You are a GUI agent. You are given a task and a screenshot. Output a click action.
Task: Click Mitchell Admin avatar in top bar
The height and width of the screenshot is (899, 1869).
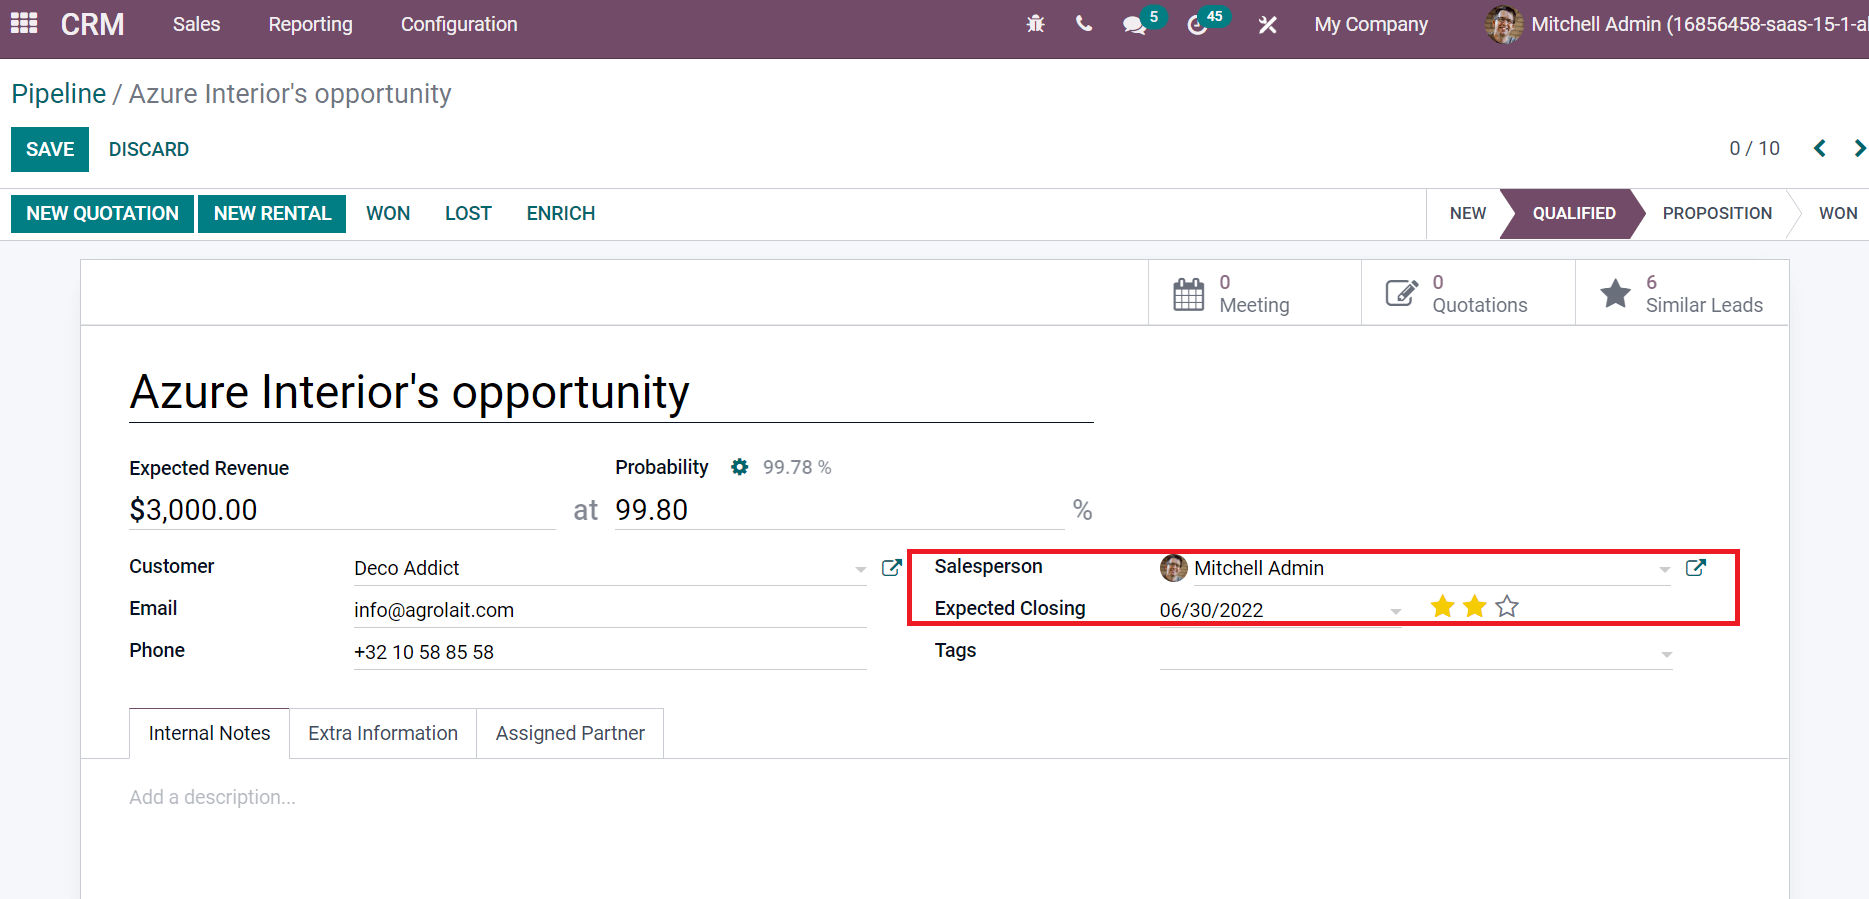tap(1504, 24)
